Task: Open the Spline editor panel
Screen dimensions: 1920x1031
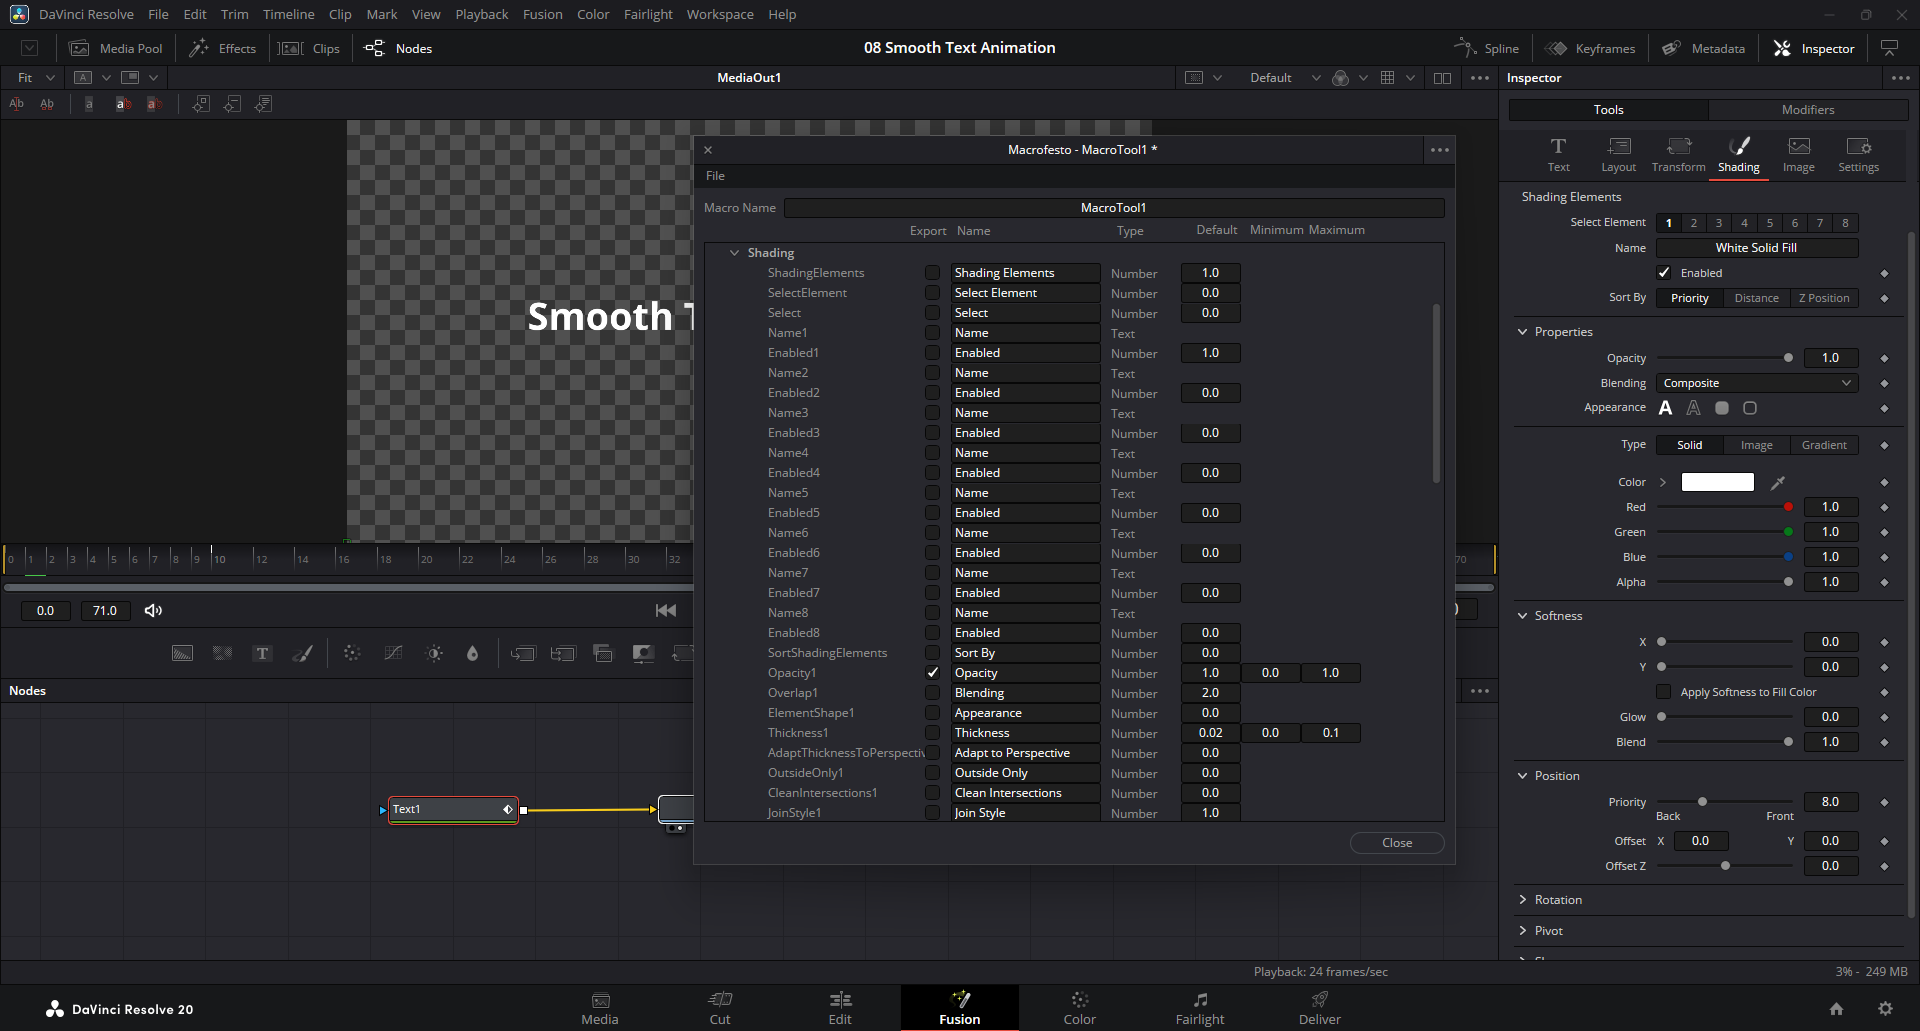Action: pyautogui.click(x=1487, y=48)
